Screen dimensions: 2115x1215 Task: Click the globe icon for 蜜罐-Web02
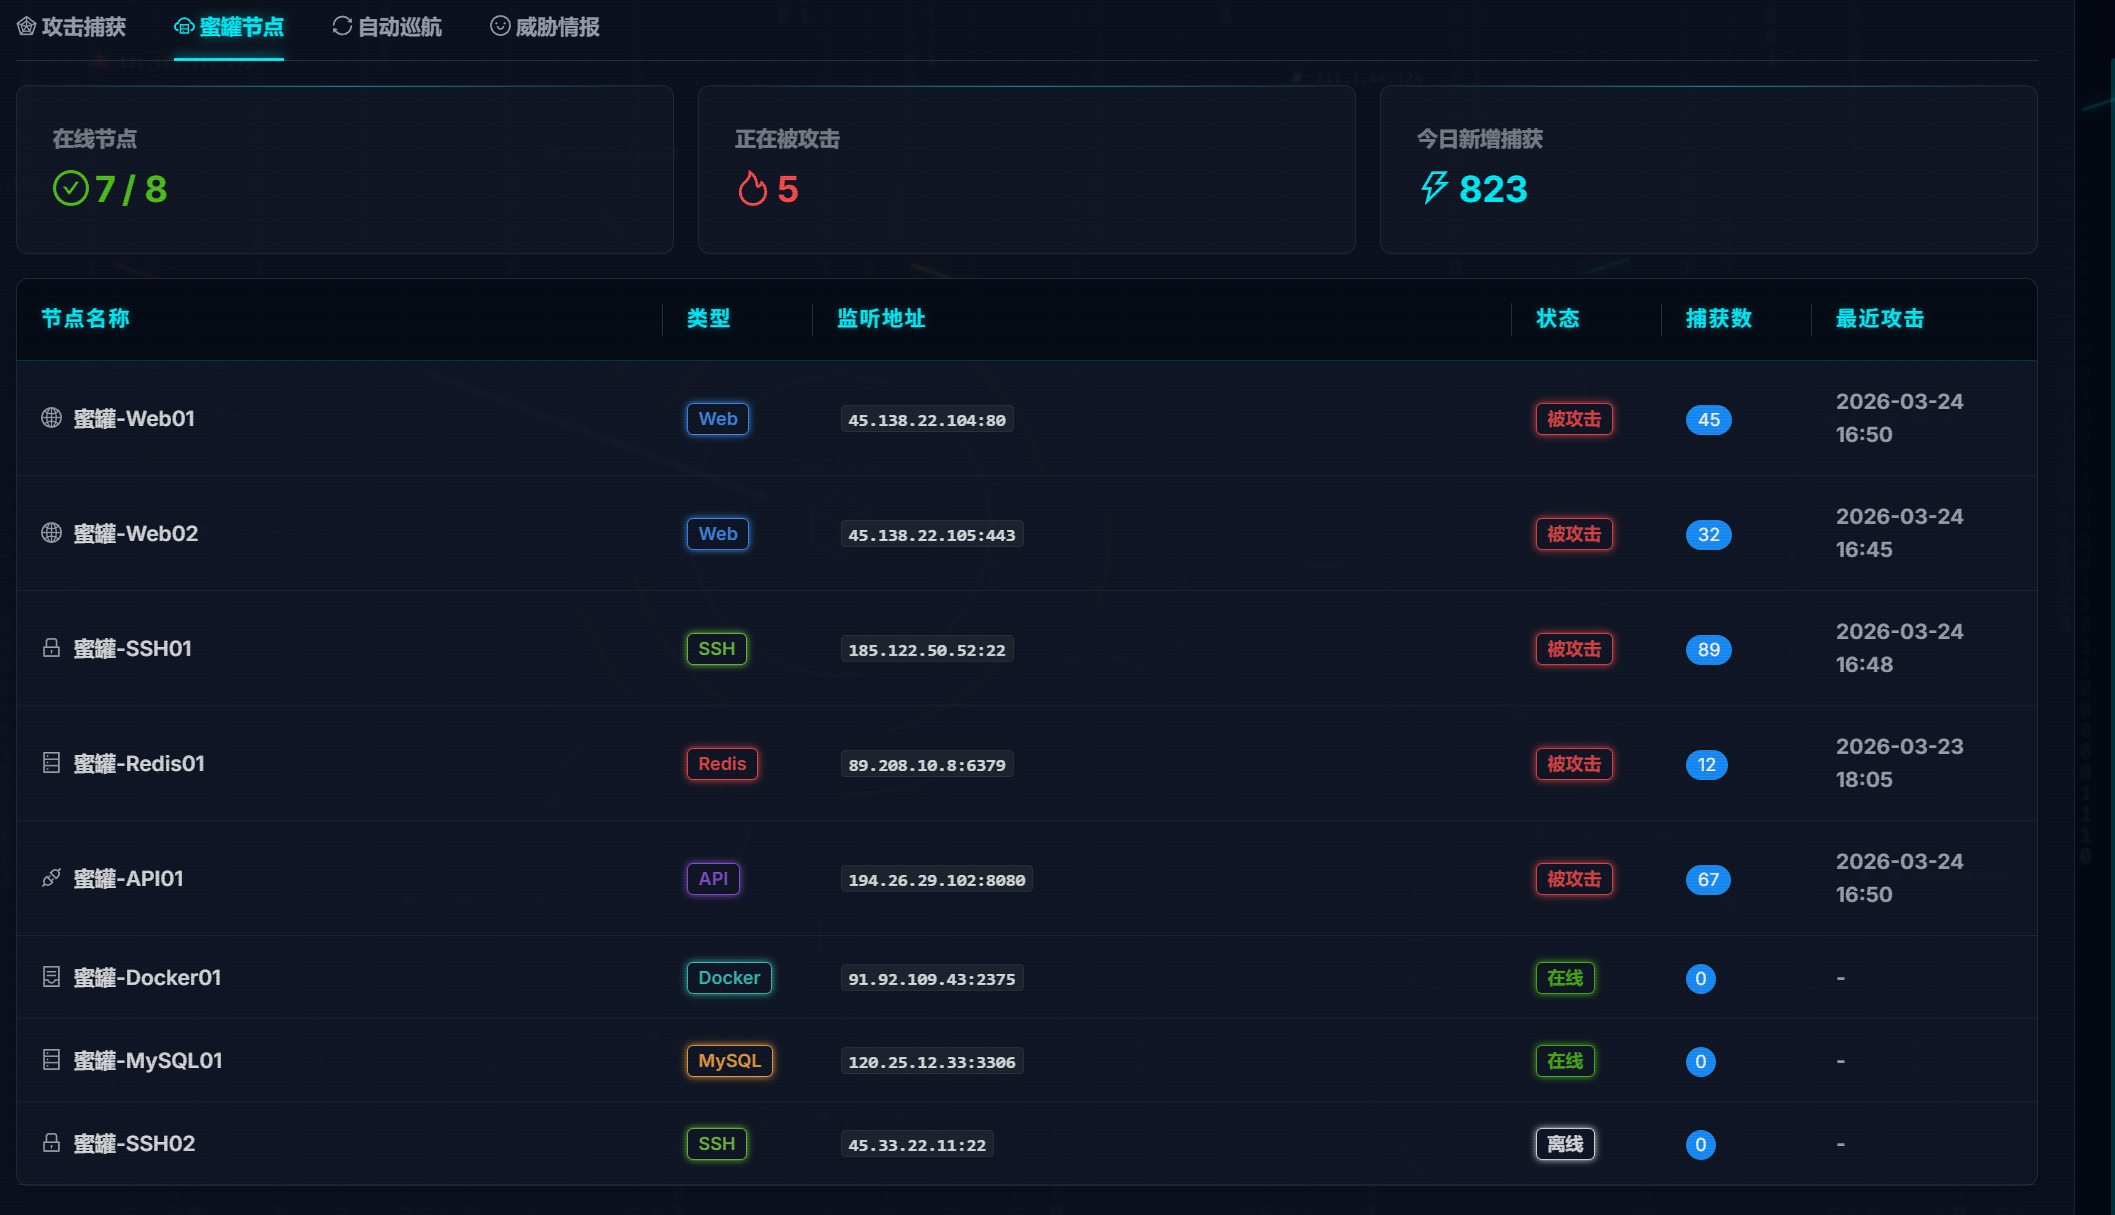[51, 533]
